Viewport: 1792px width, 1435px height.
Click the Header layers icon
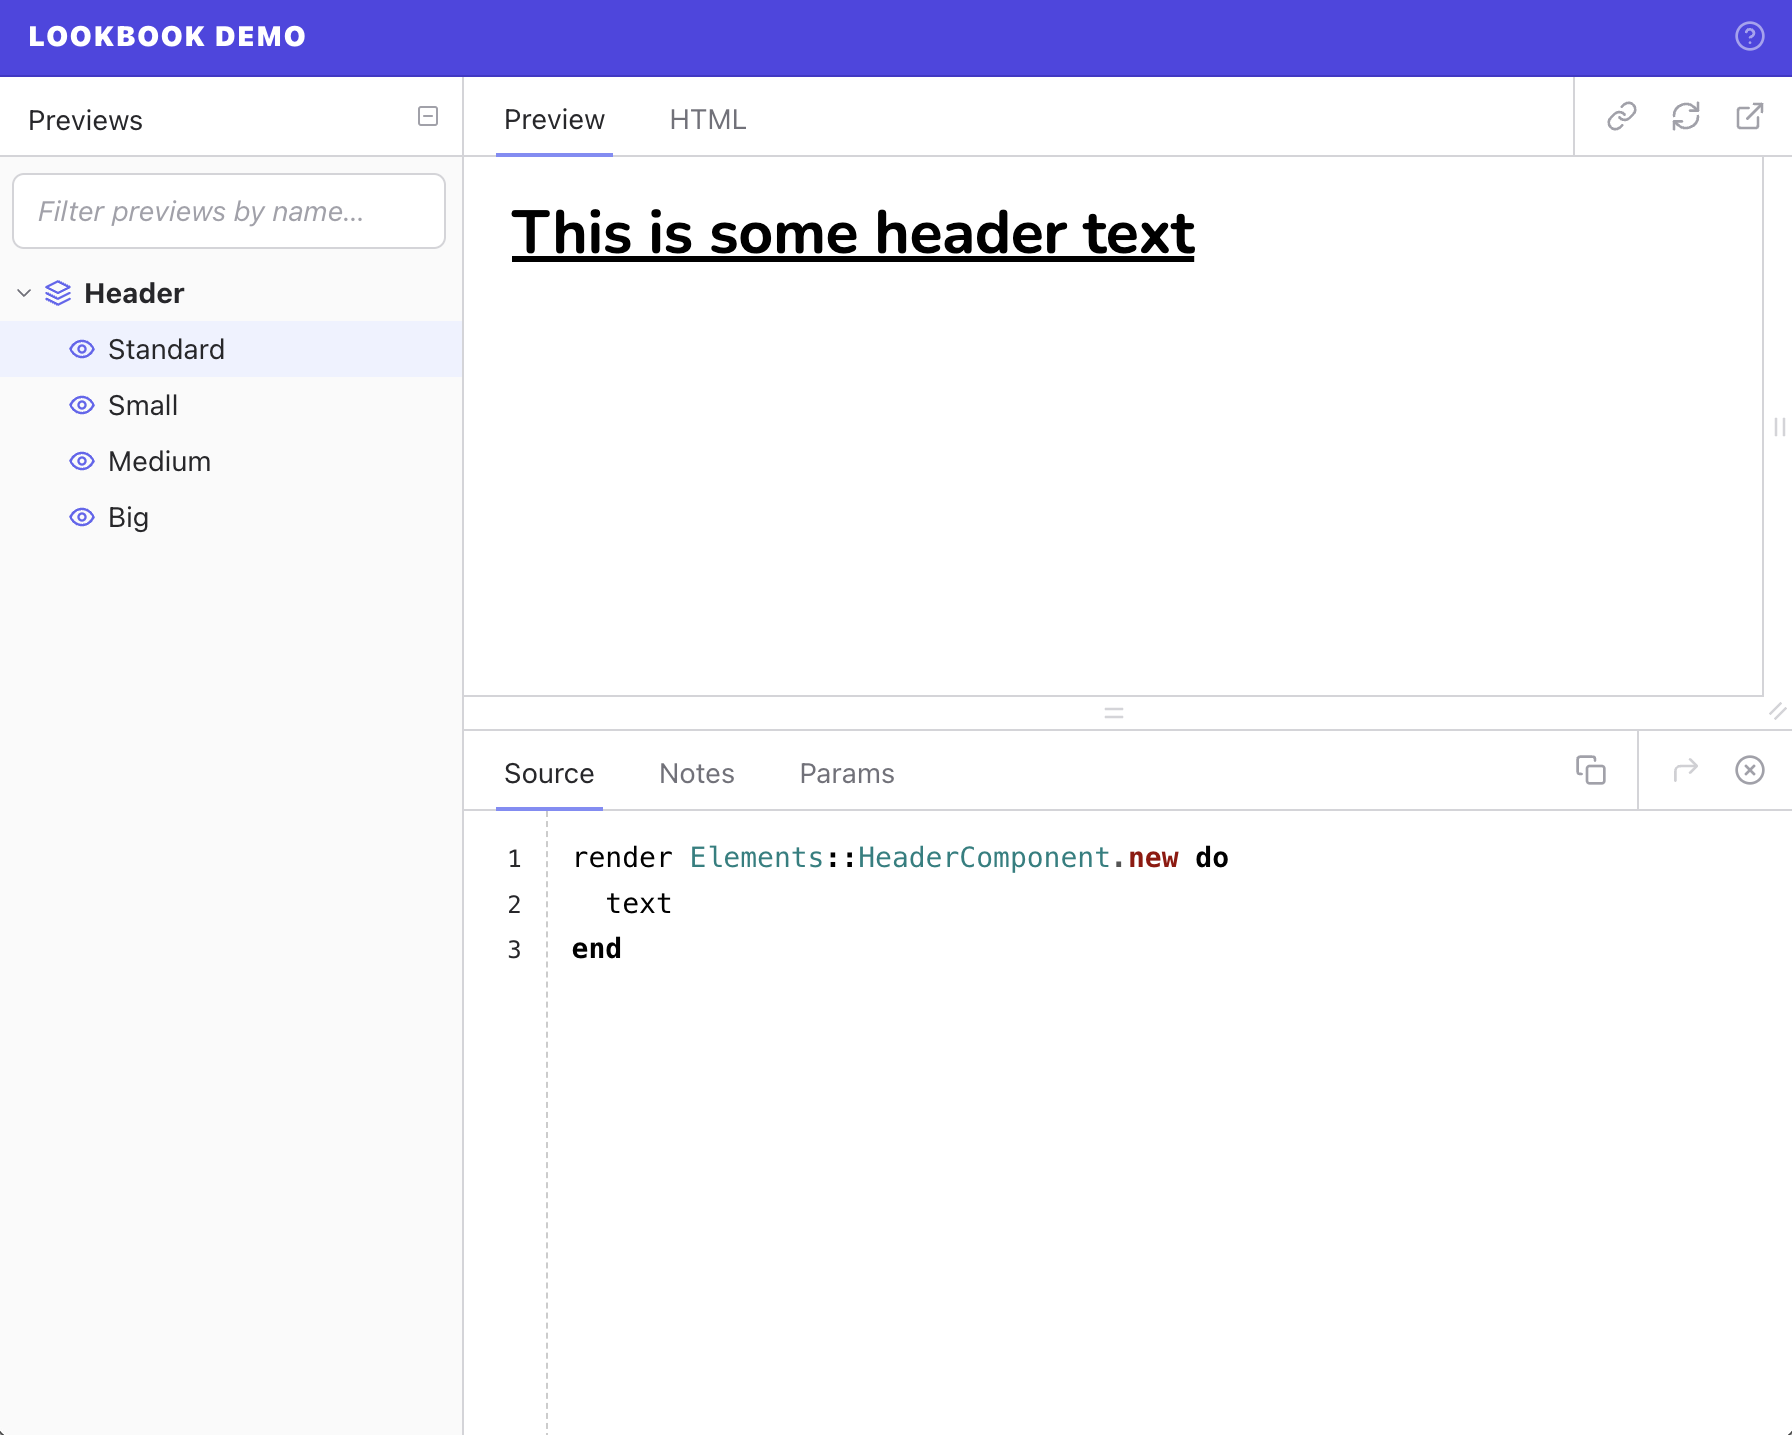pyautogui.click(x=58, y=293)
